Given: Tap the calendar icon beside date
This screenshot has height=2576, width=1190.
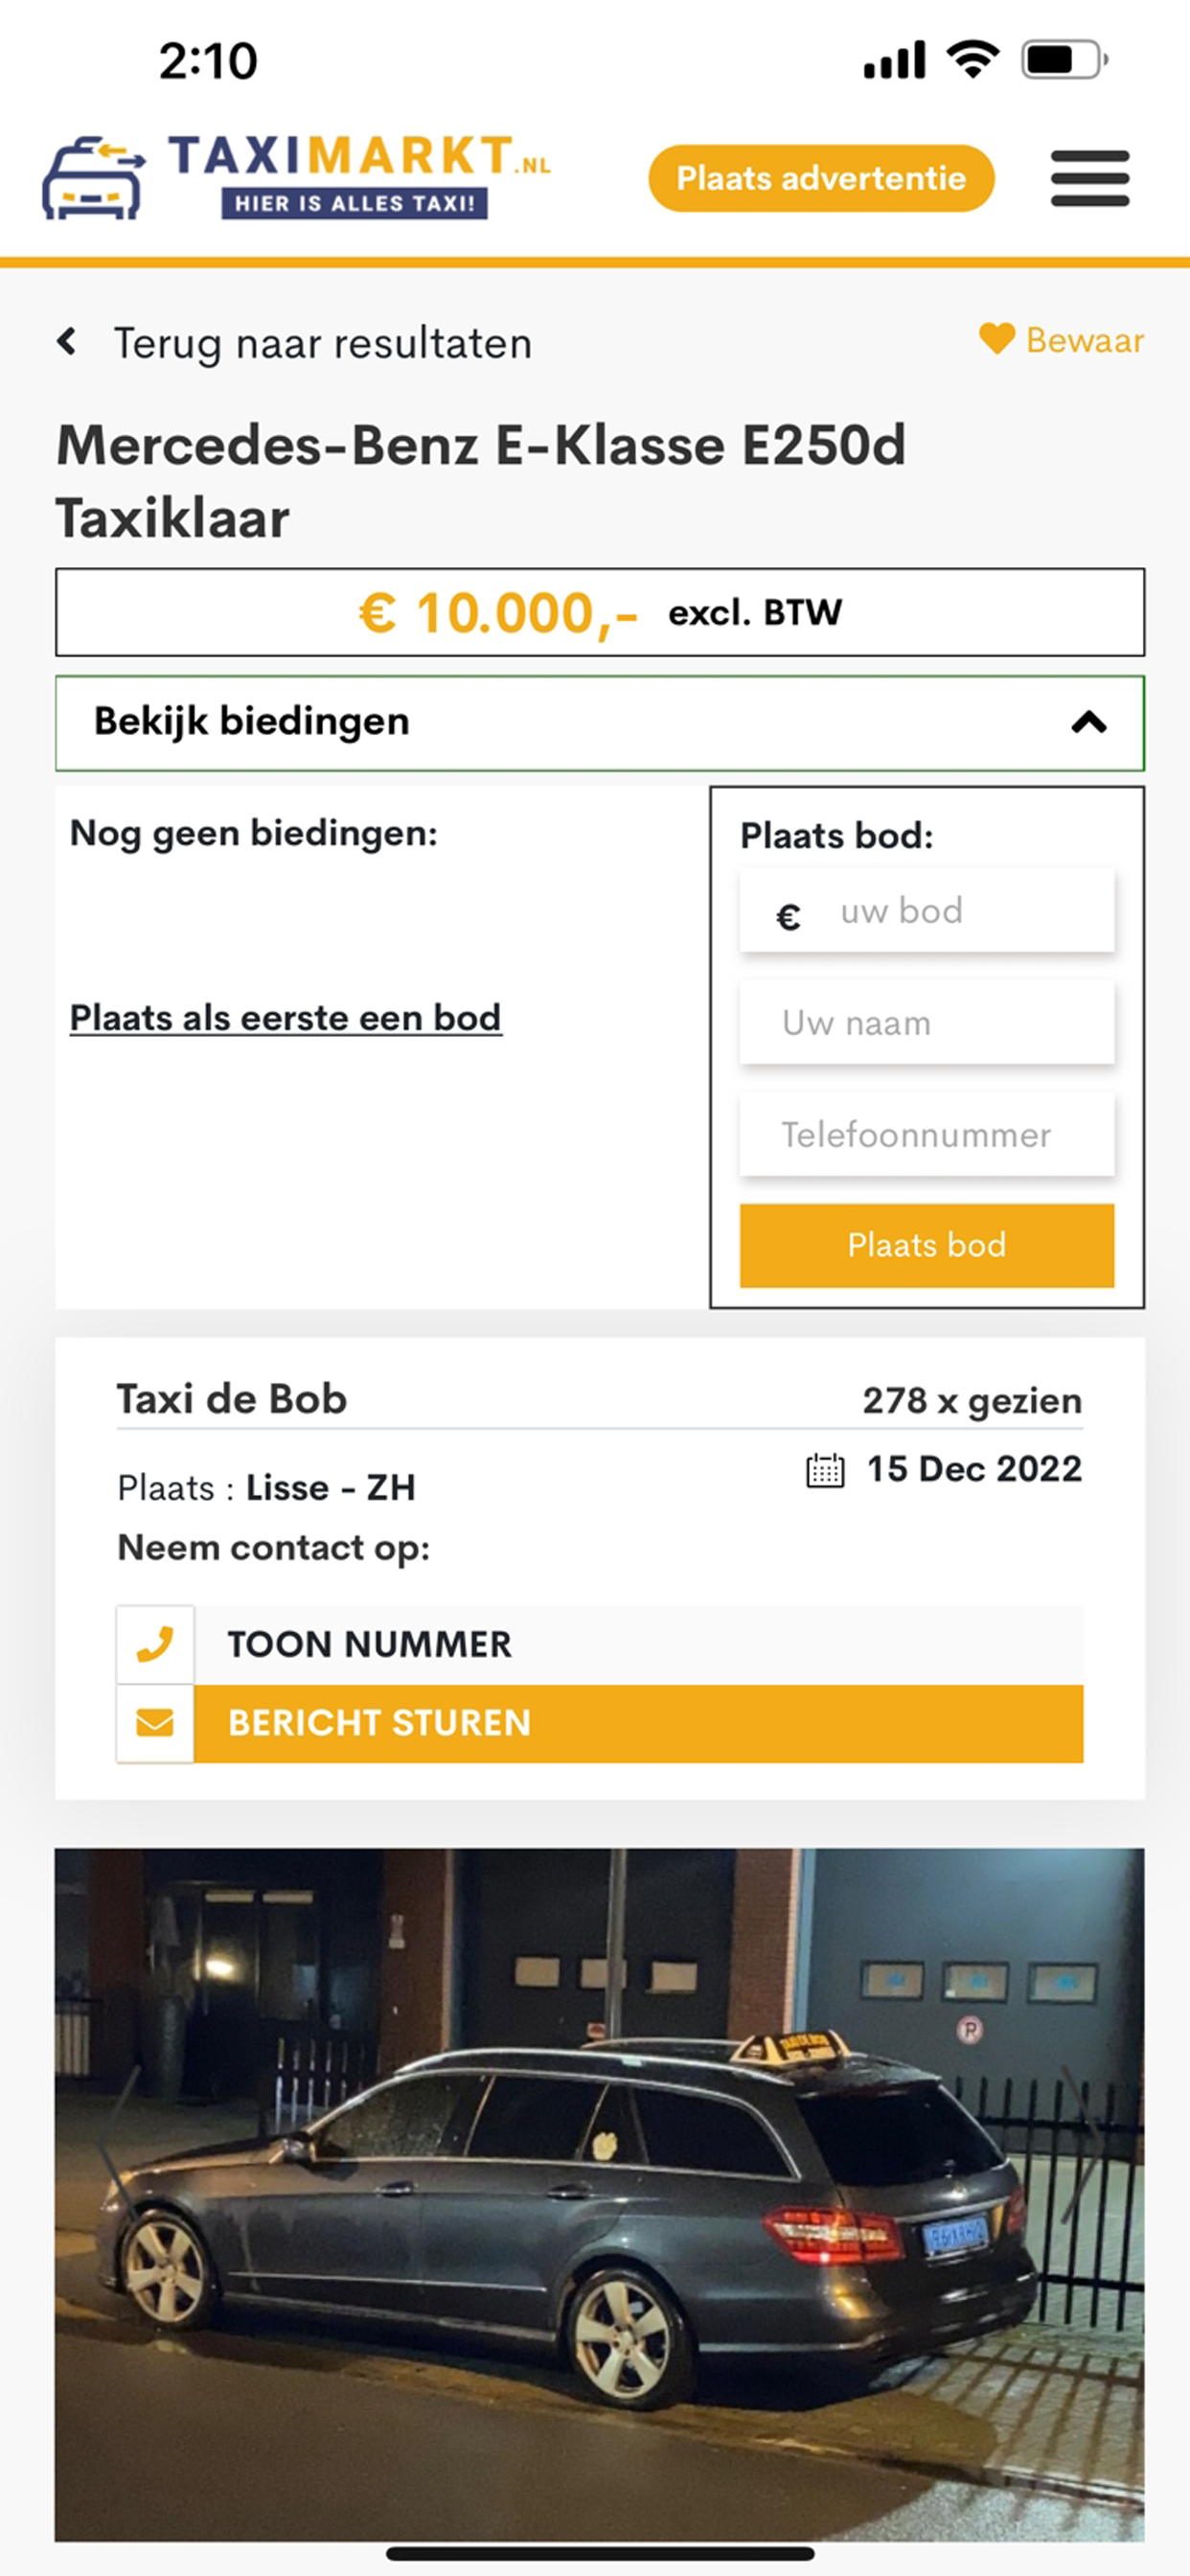Looking at the screenshot, I should (x=825, y=1470).
